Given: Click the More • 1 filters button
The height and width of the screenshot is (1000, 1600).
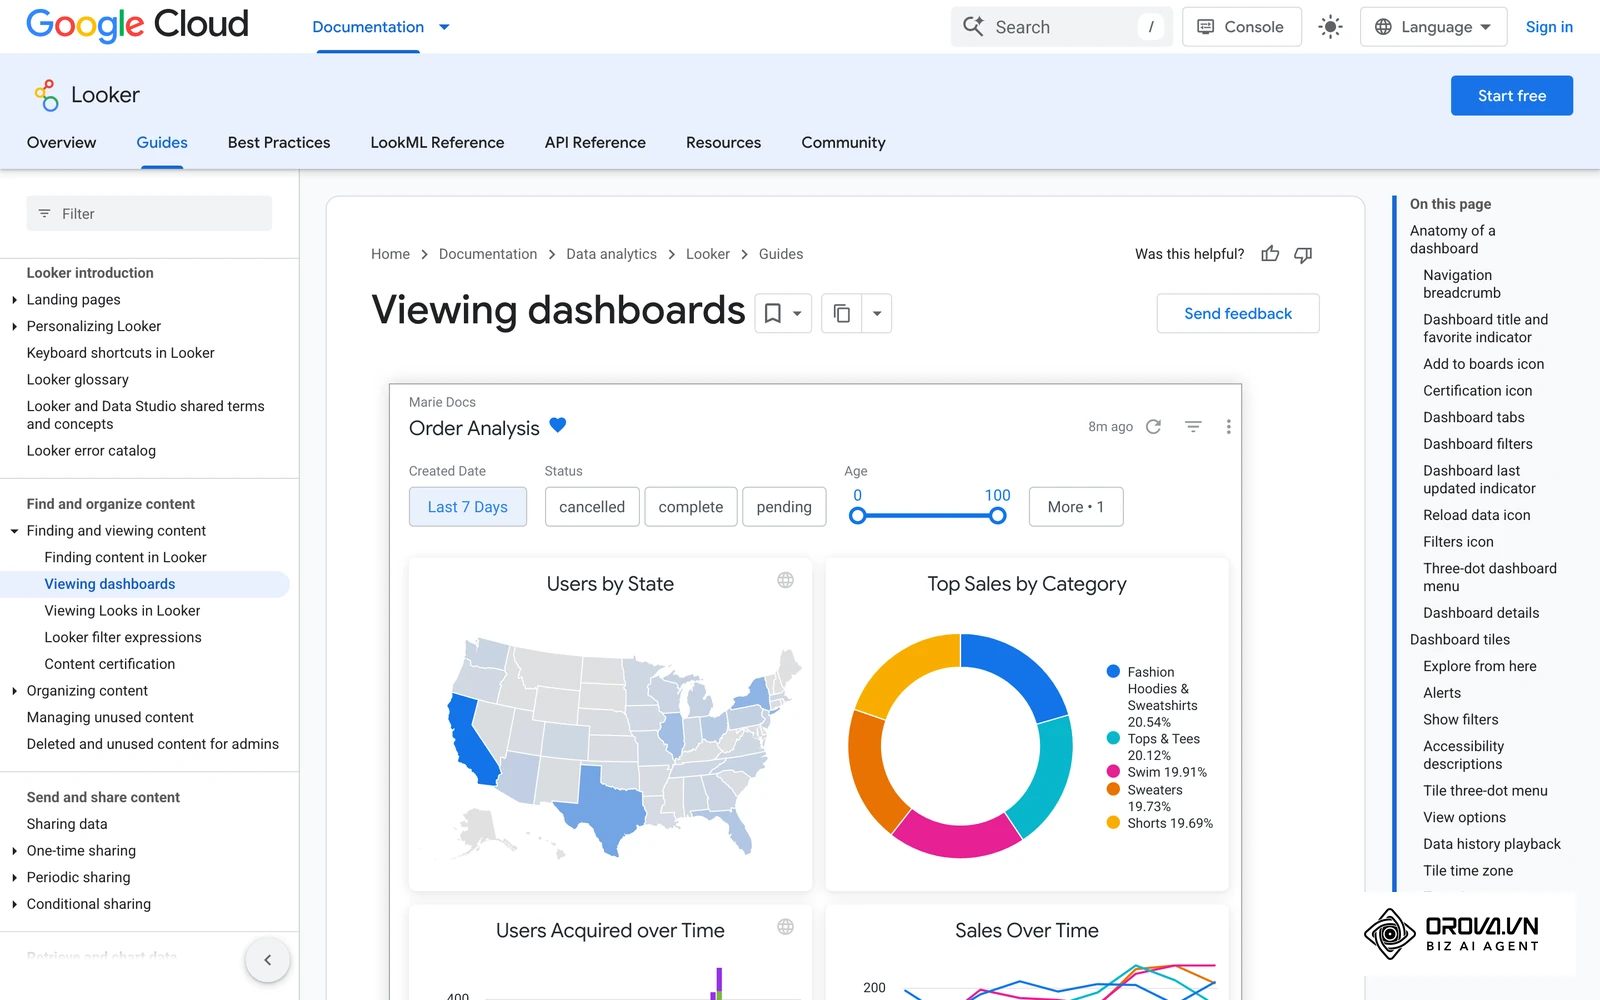Looking at the screenshot, I should [x=1076, y=507].
